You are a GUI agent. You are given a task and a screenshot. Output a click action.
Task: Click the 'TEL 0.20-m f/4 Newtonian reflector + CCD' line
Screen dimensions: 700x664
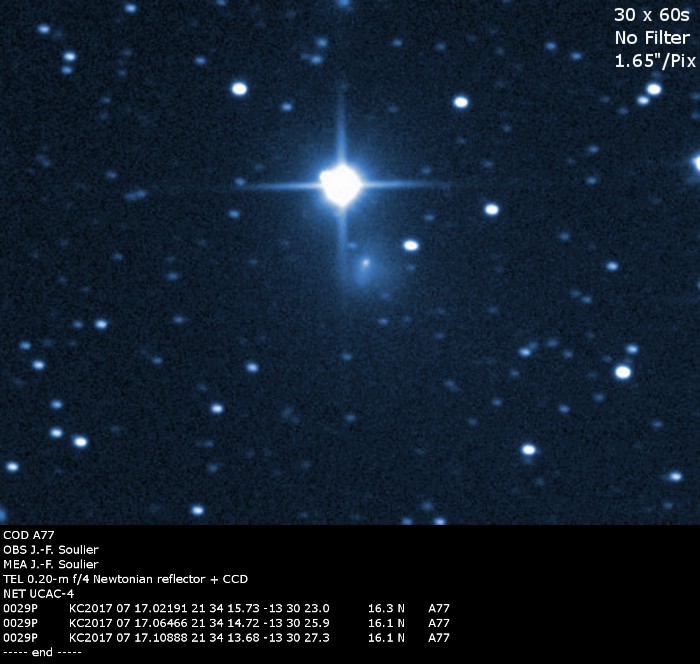pyautogui.click(x=125, y=579)
